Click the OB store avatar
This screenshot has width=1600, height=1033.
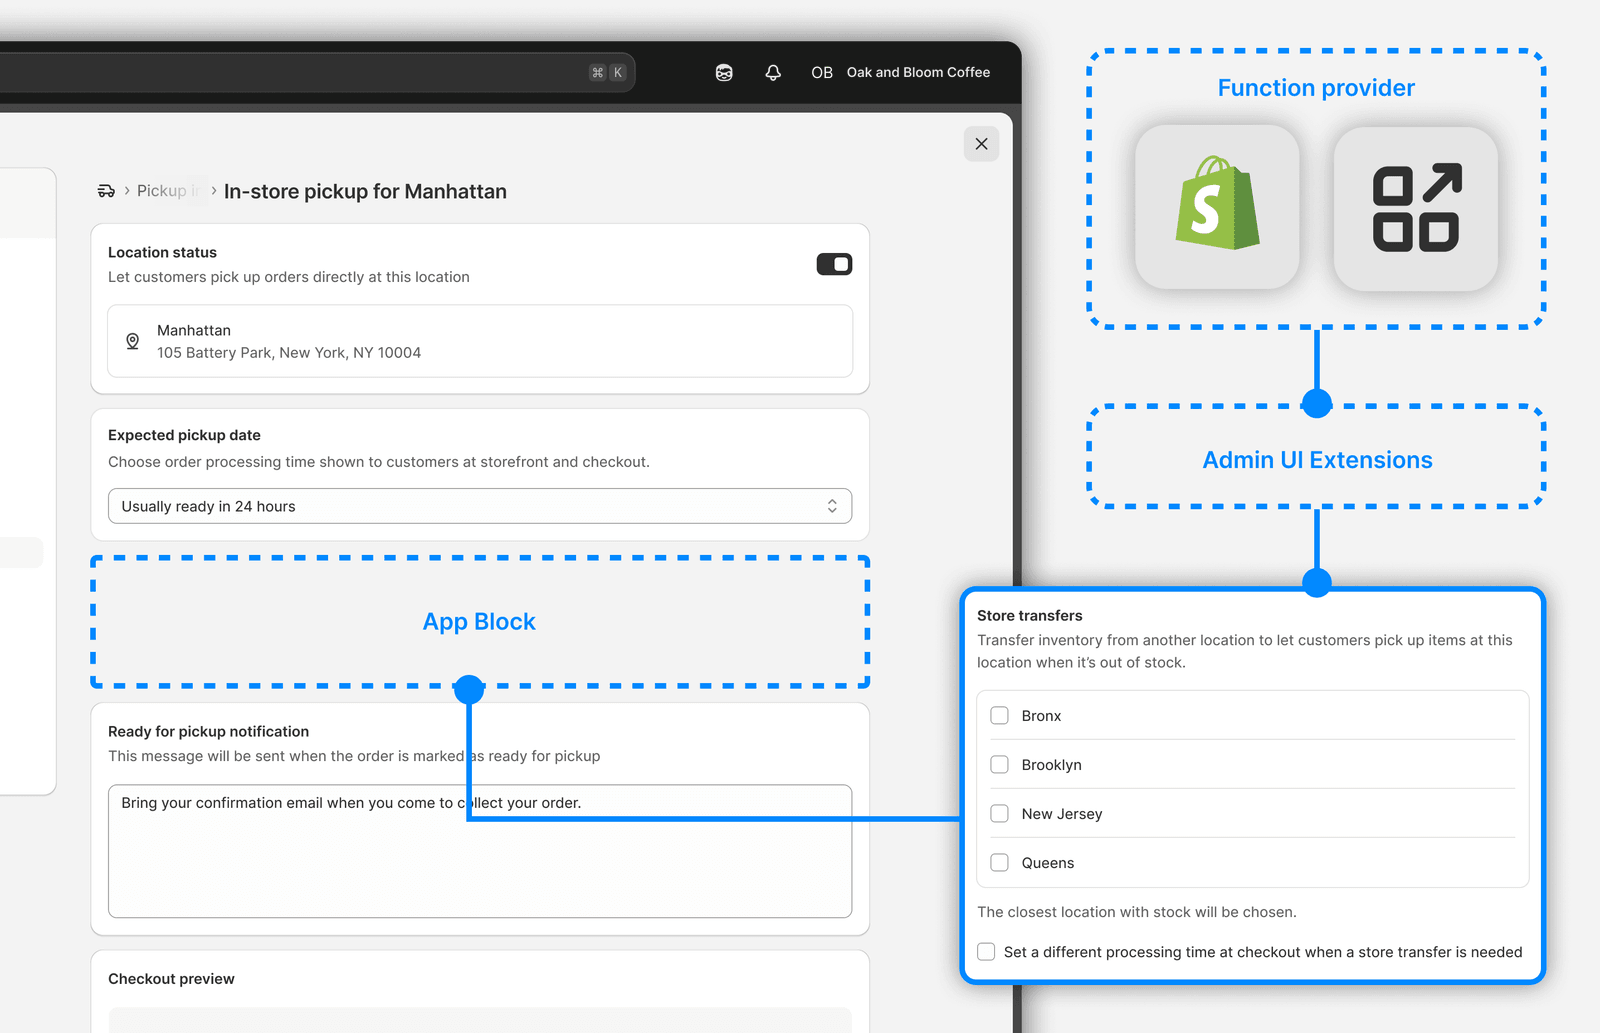tap(822, 73)
